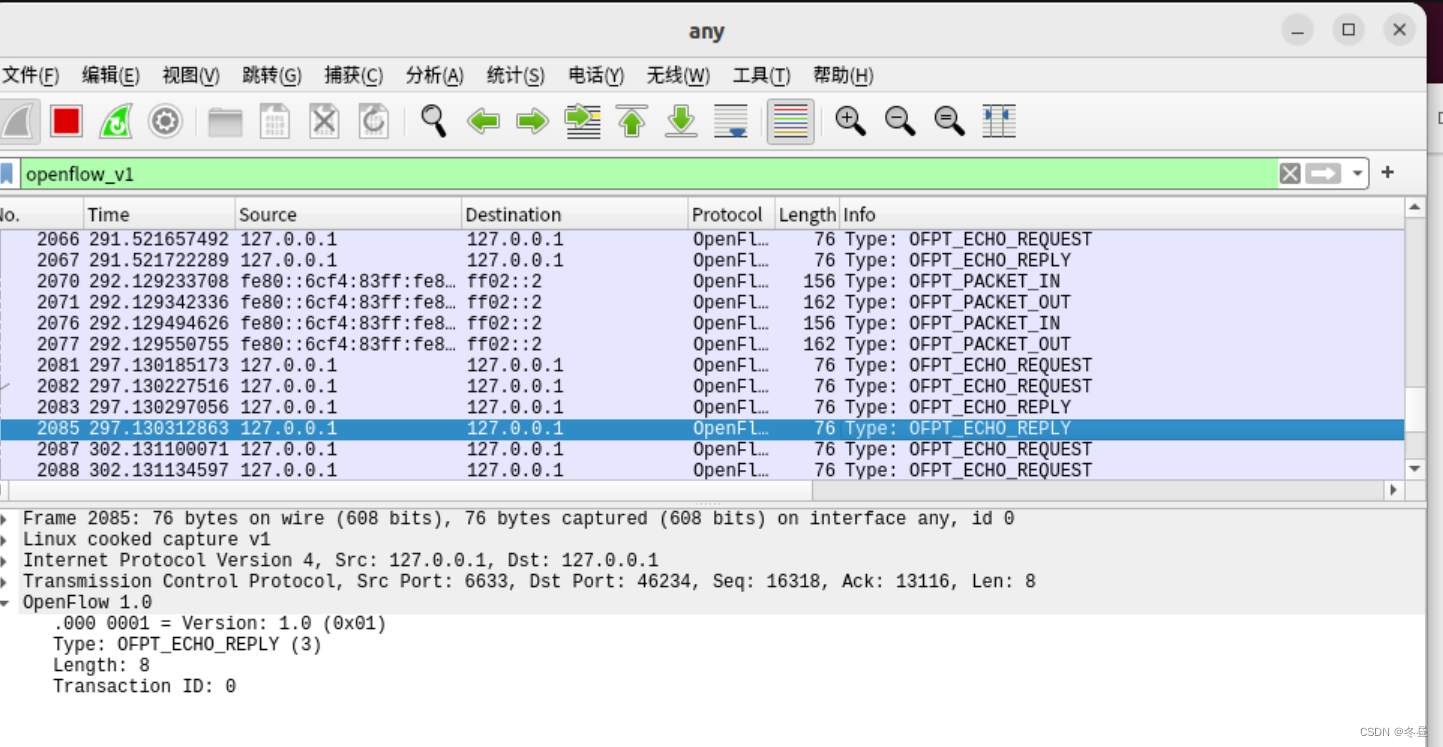
Task: Save the capture file icon
Action: (x=275, y=122)
